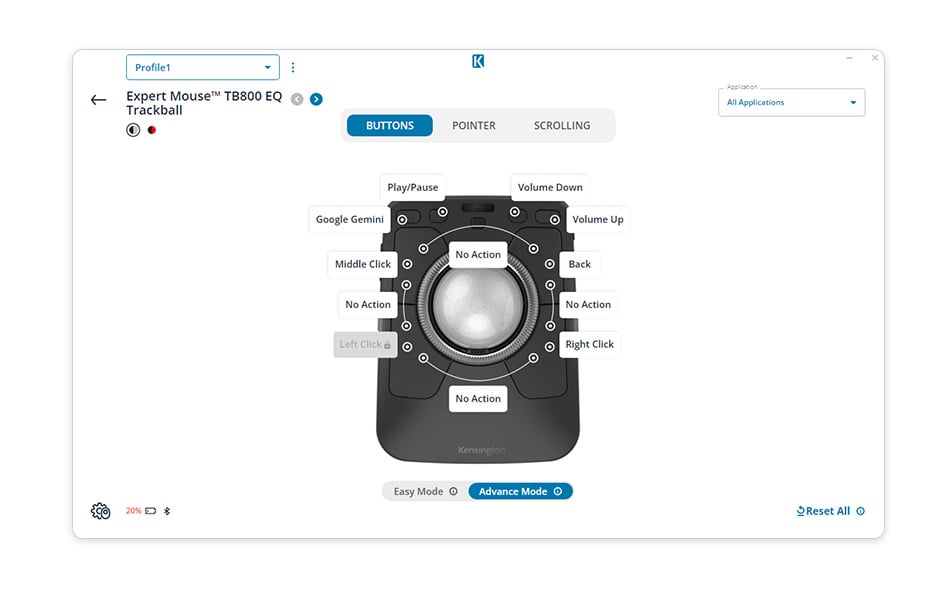The image size is (950, 600).
Task: Open the three-dot profile options menu
Action: click(x=293, y=68)
